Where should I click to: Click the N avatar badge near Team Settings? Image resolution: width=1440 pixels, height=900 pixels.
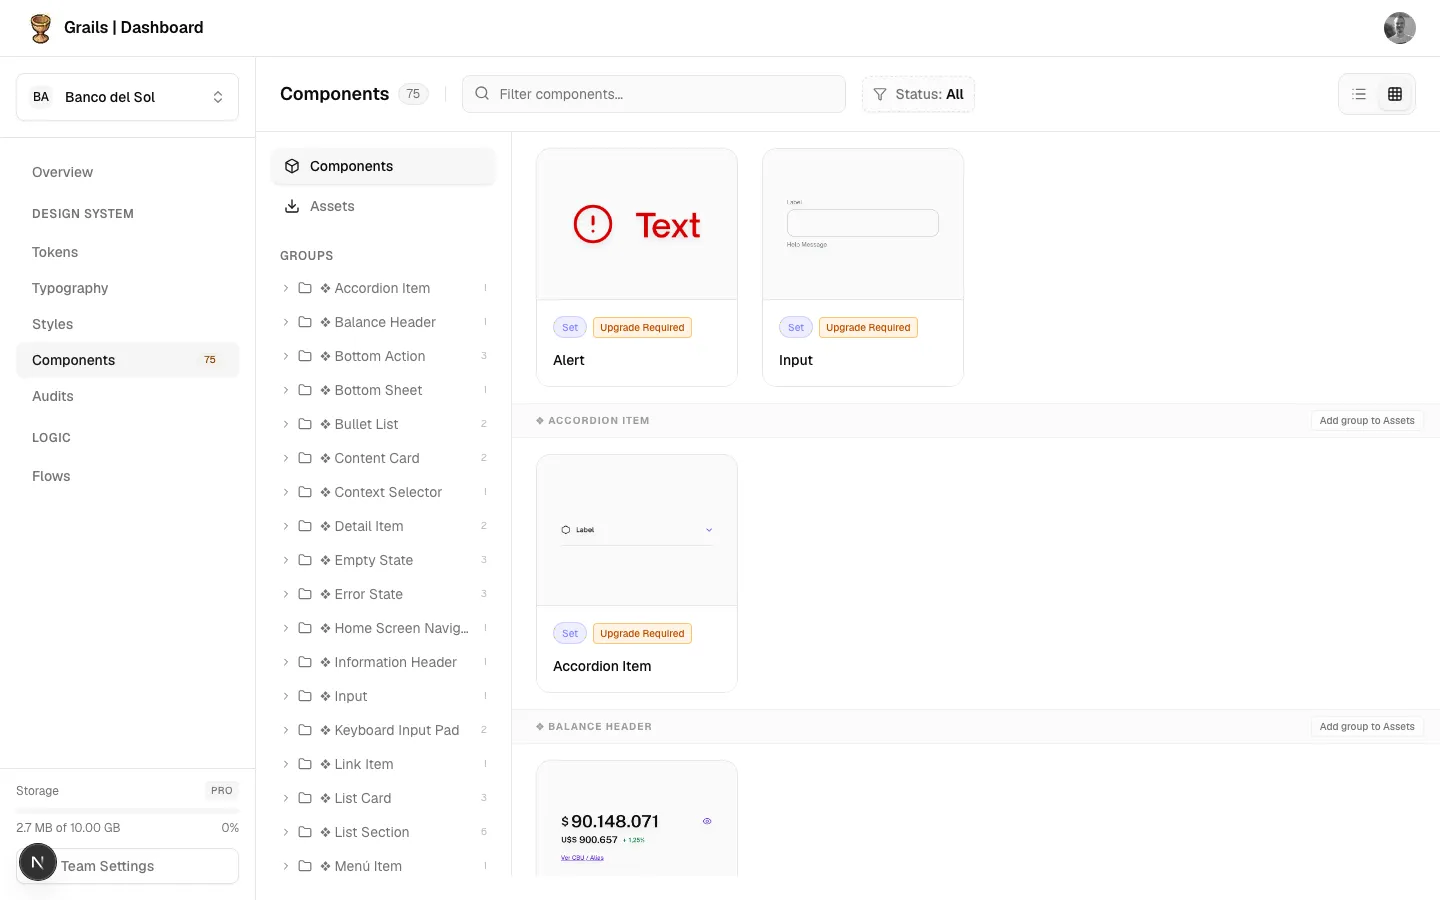coord(38,862)
